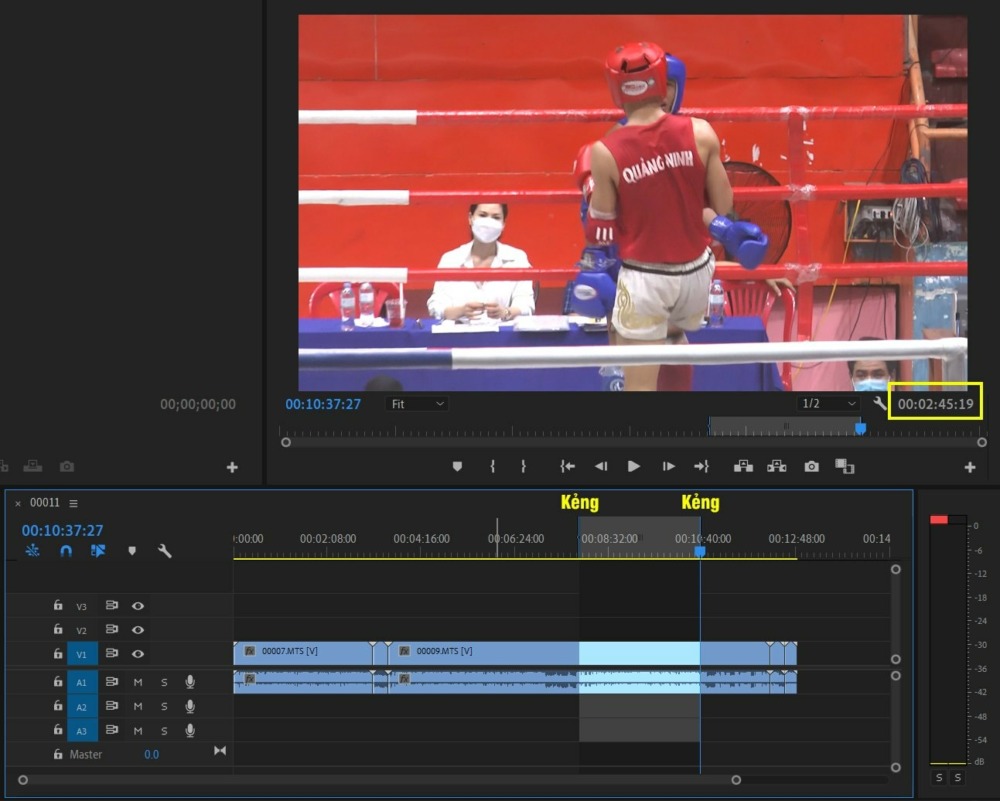The width and height of the screenshot is (1000, 801).
Task: Click the Export Frame camera icon
Action: (x=811, y=466)
